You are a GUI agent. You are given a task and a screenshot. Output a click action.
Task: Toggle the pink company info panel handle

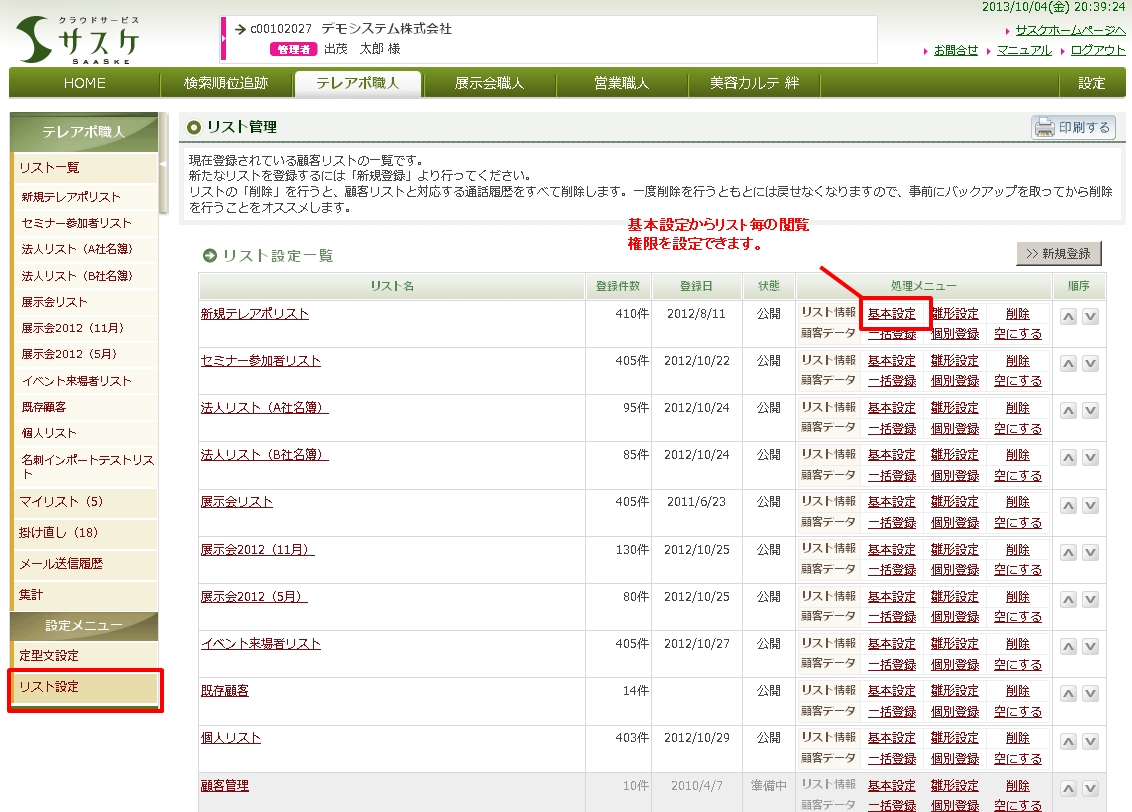pos(223,39)
